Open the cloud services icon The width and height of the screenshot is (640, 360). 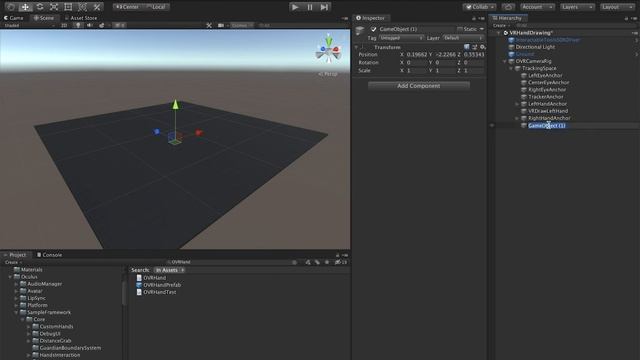pos(508,7)
